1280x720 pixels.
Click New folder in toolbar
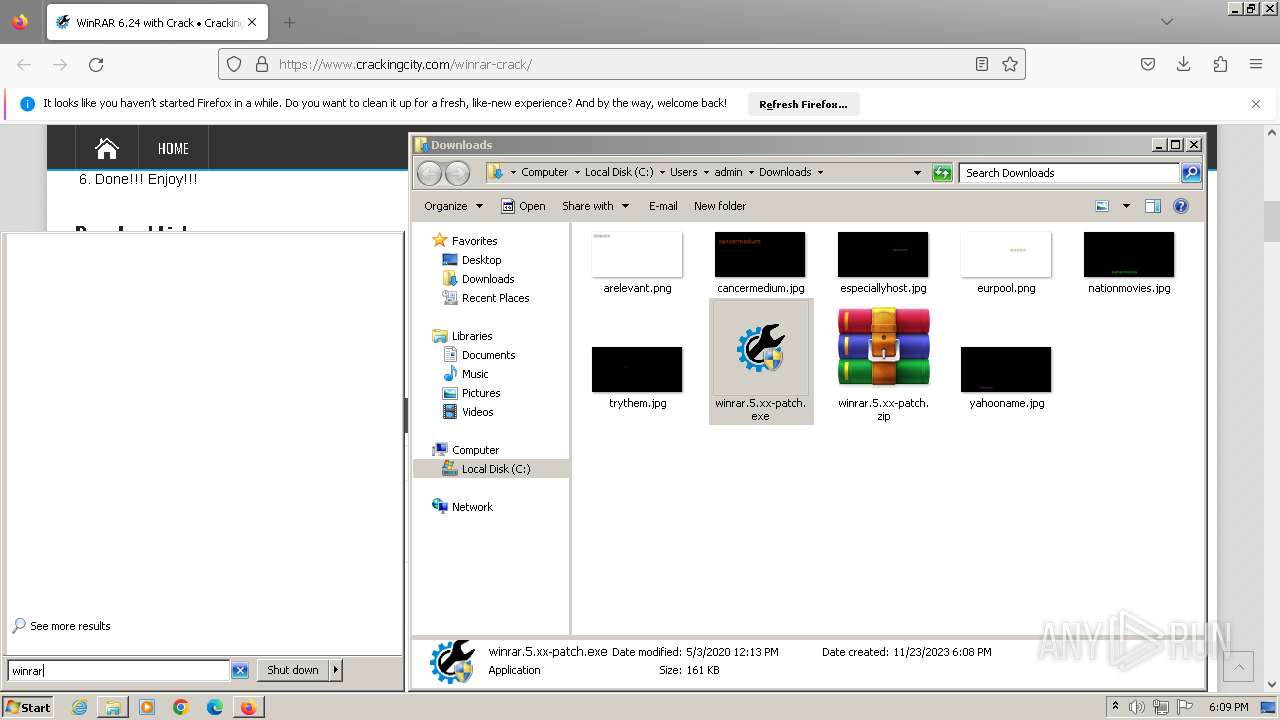pos(720,206)
